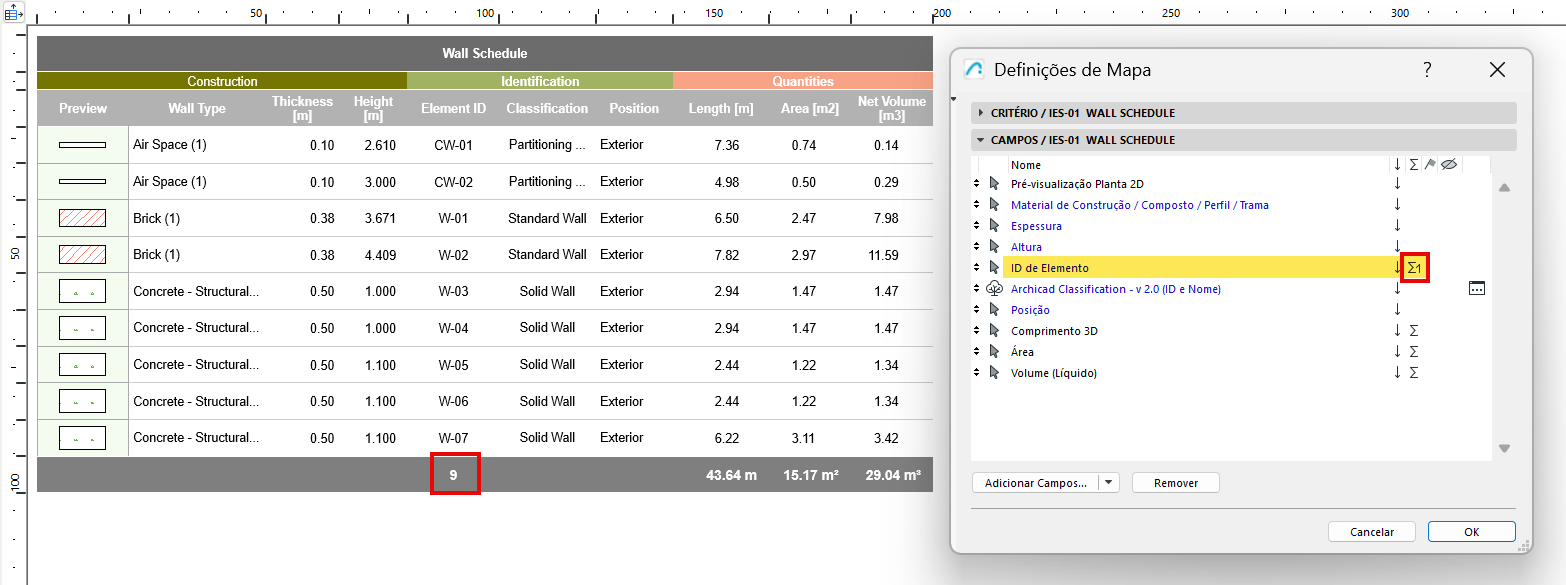This screenshot has height=585, width=1566.
Task: Click sort arrow for Espessura field
Action: (x=1397, y=226)
